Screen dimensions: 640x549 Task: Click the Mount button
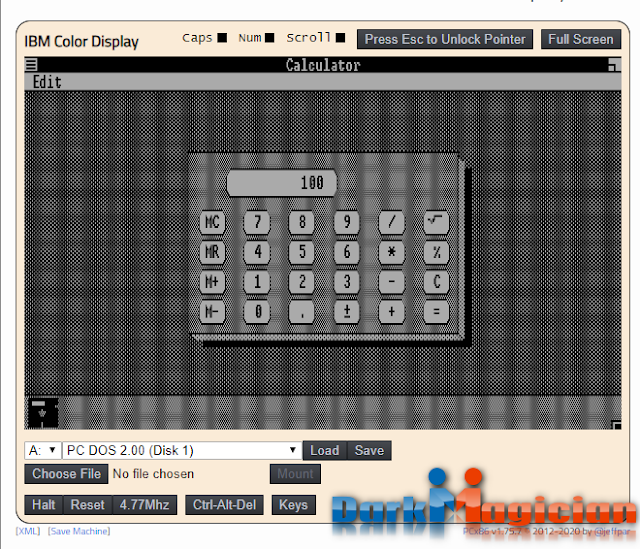pos(295,474)
